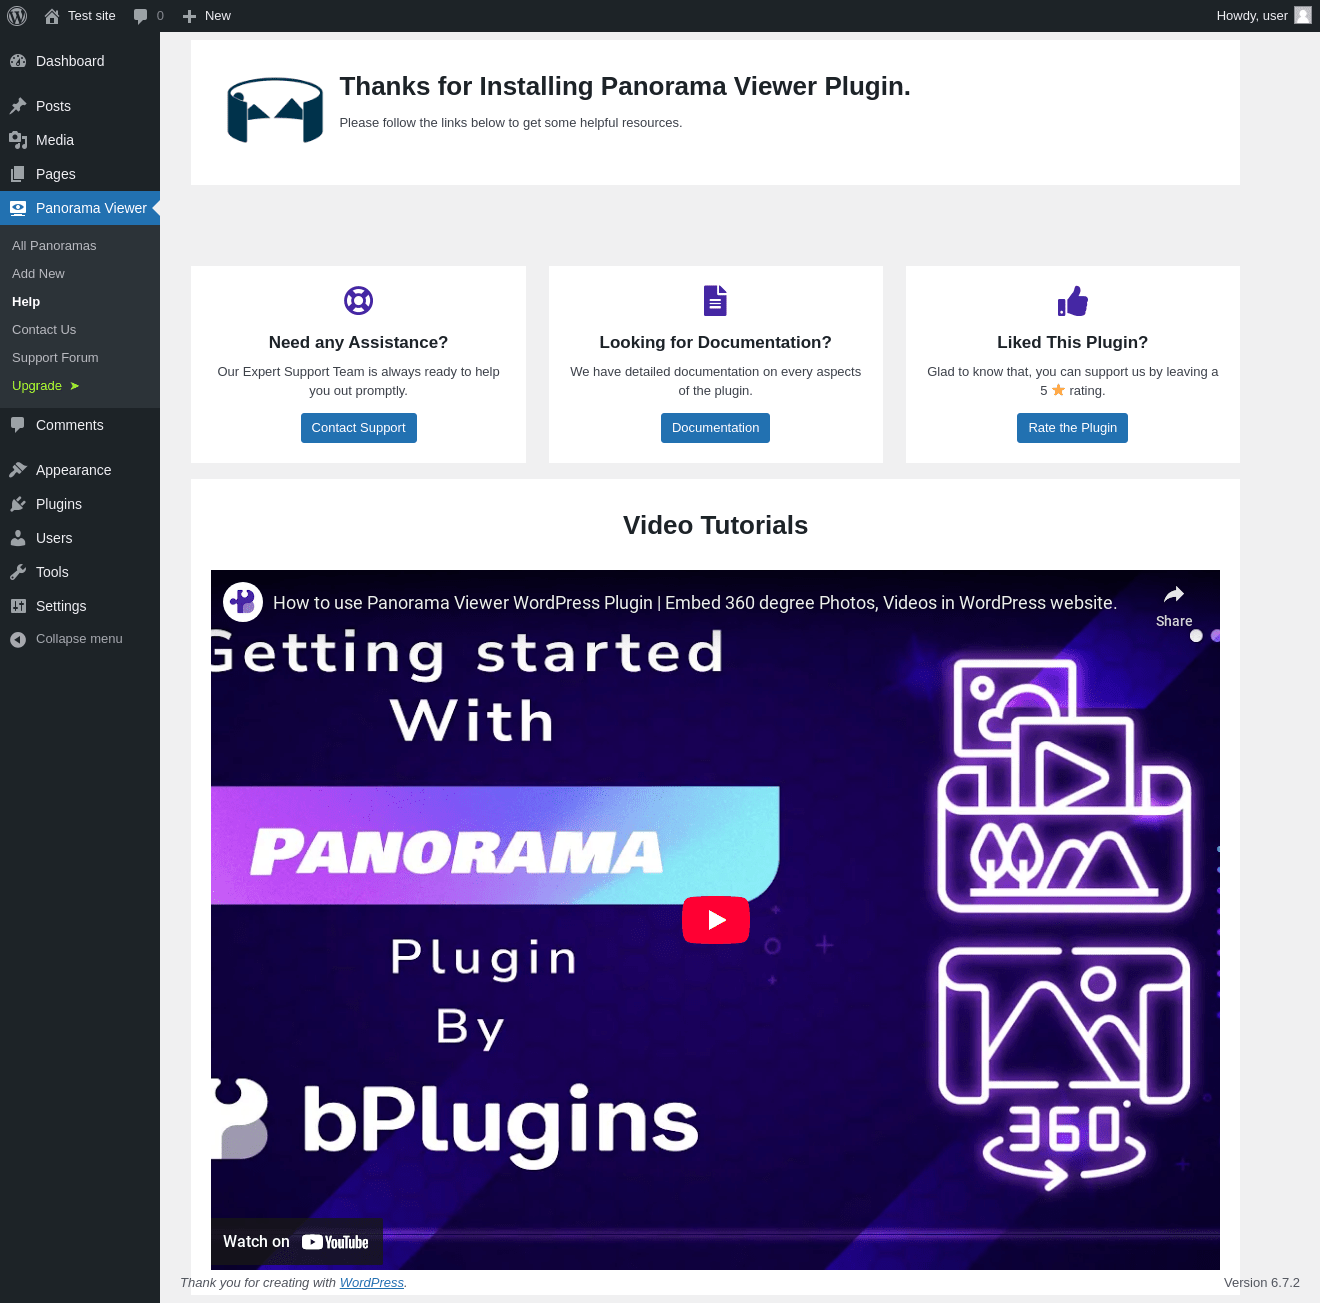Click the Media icon in sidebar
Screen dimensions: 1320x1303
click(18, 140)
